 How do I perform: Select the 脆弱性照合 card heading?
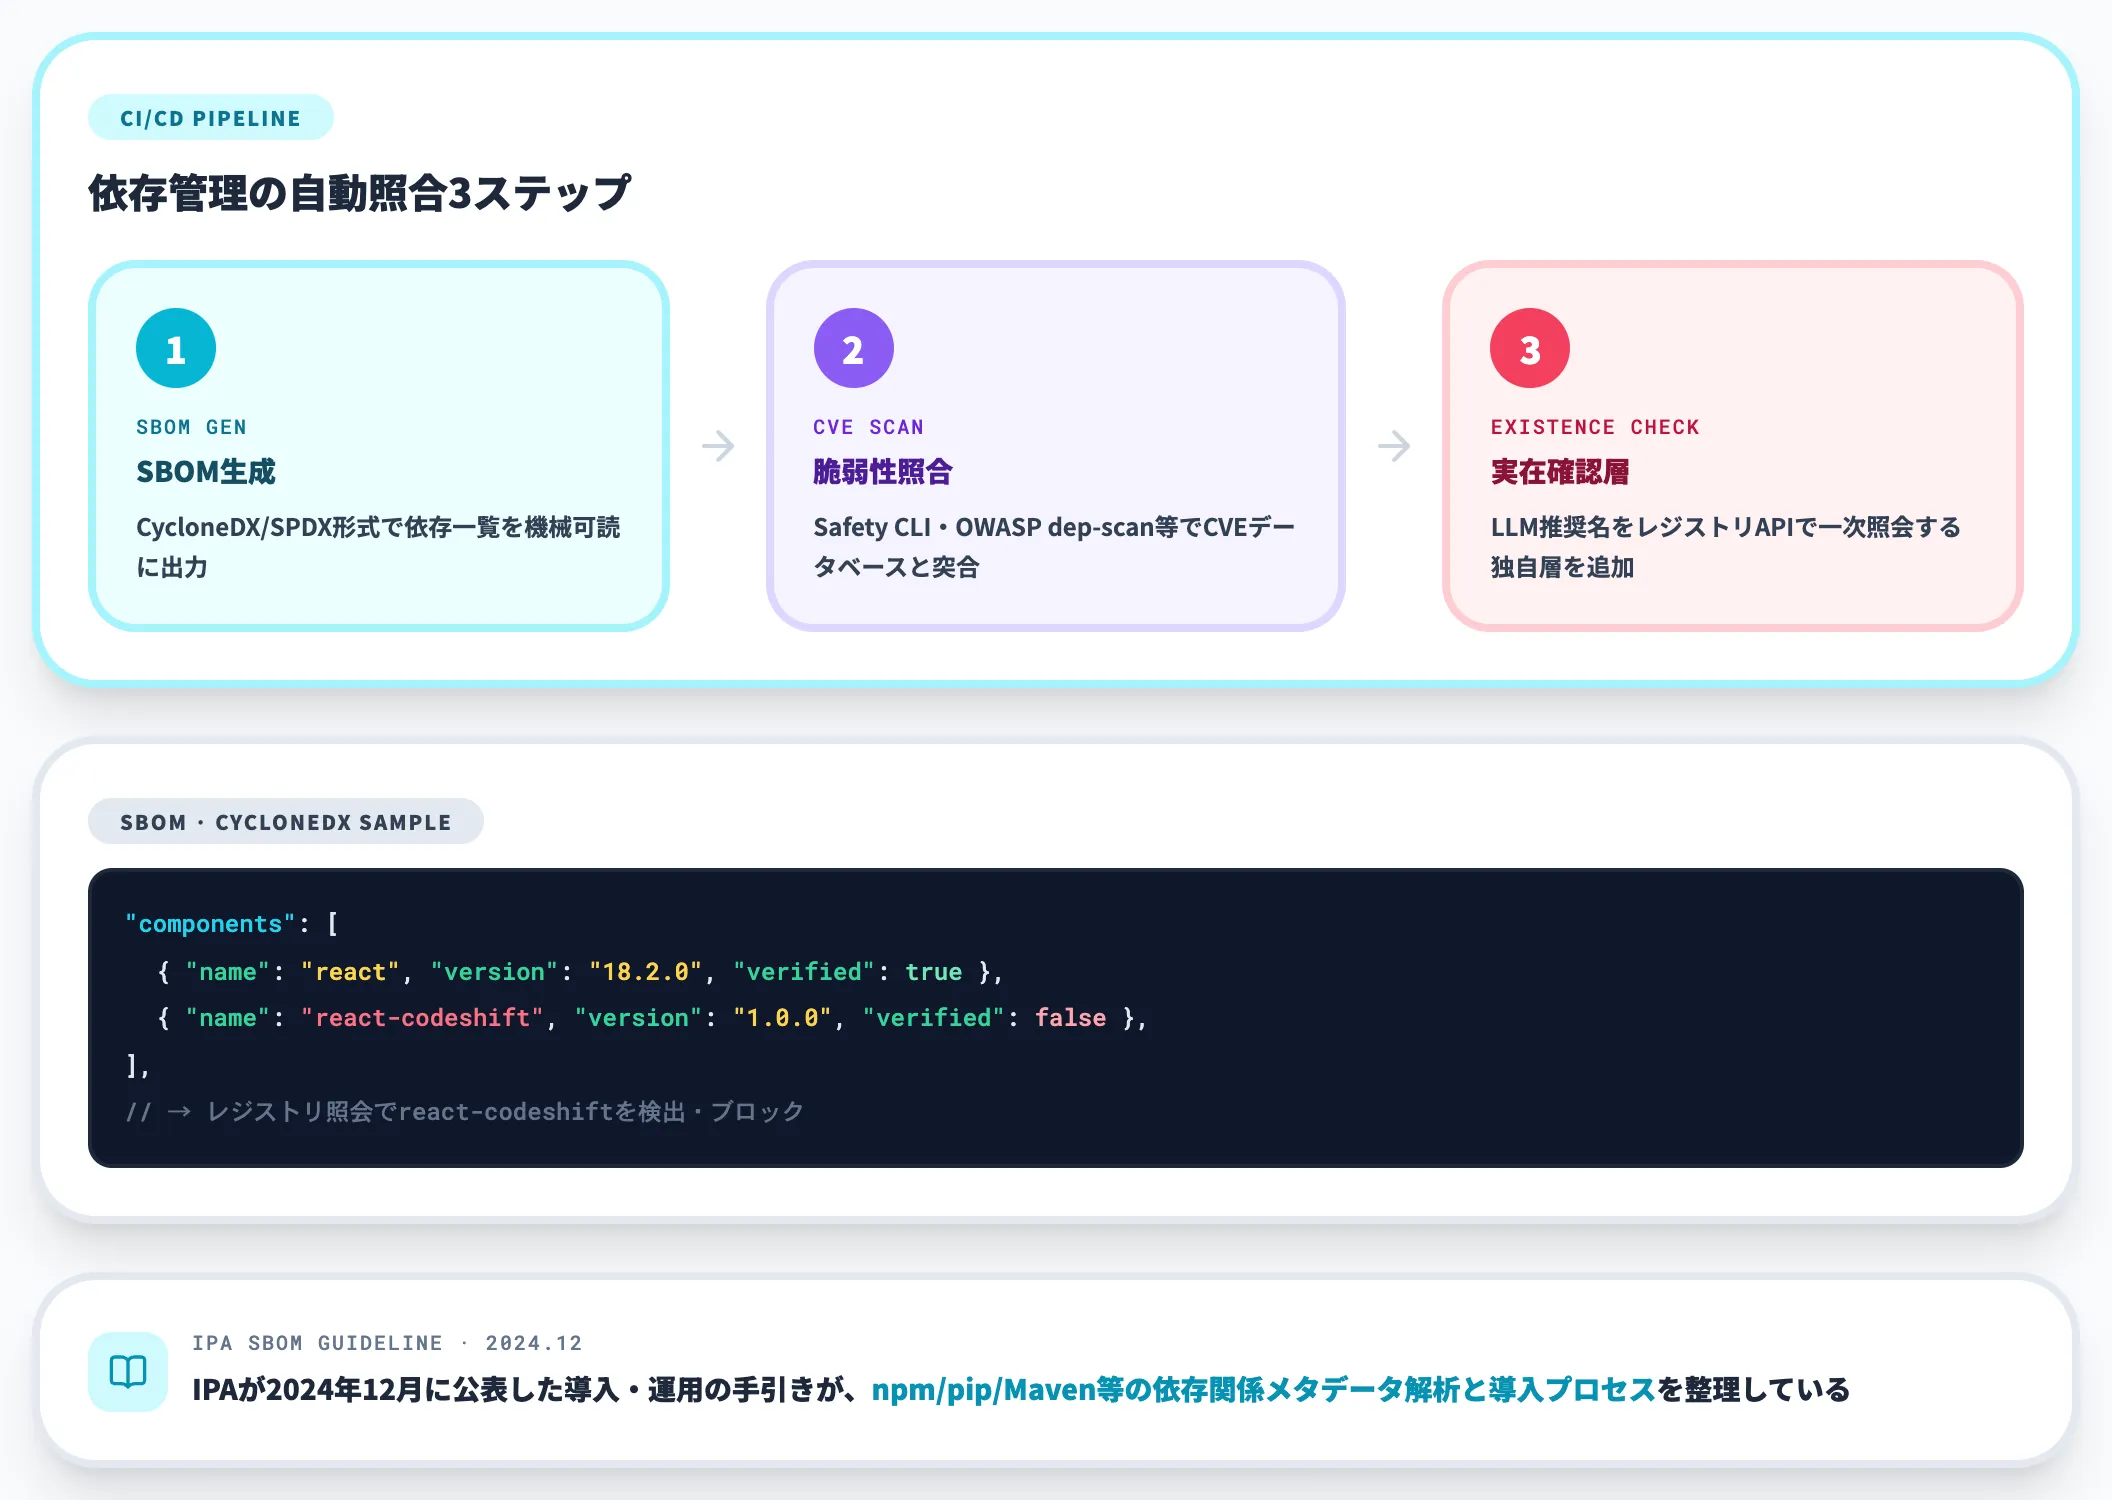[883, 472]
